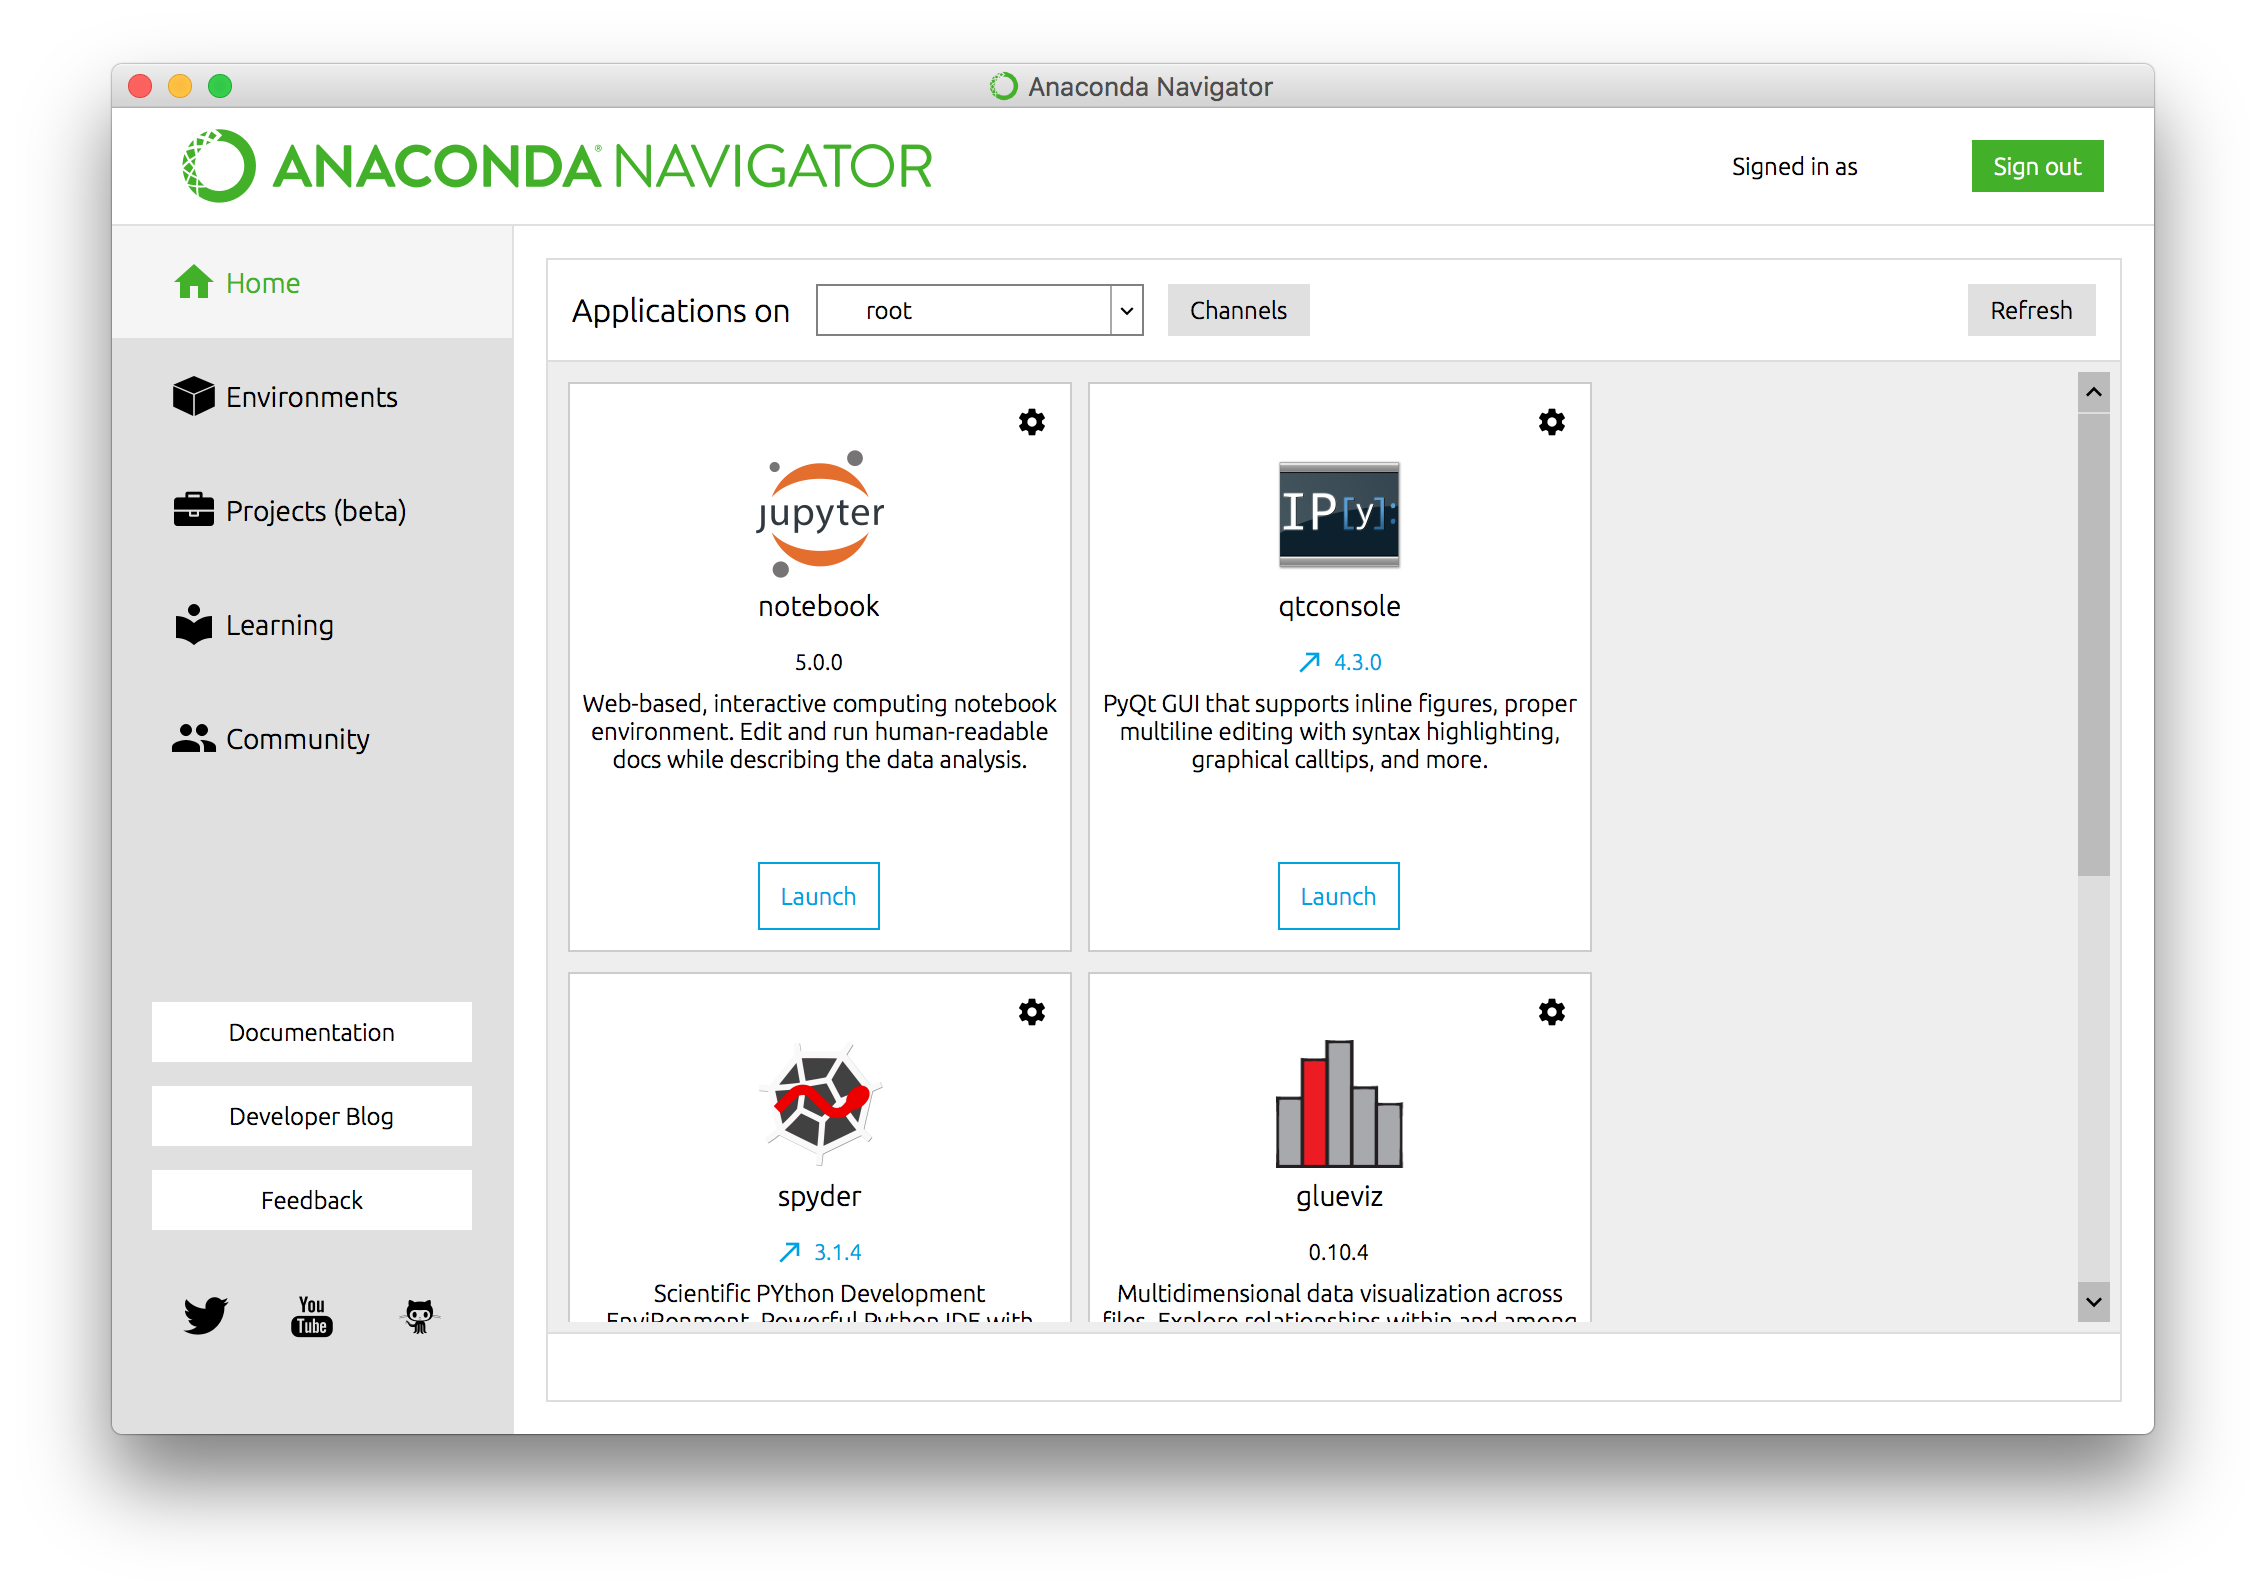Image resolution: width=2266 pixels, height=1594 pixels.
Task: Open Environments section in sidebar
Action: (x=314, y=395)
